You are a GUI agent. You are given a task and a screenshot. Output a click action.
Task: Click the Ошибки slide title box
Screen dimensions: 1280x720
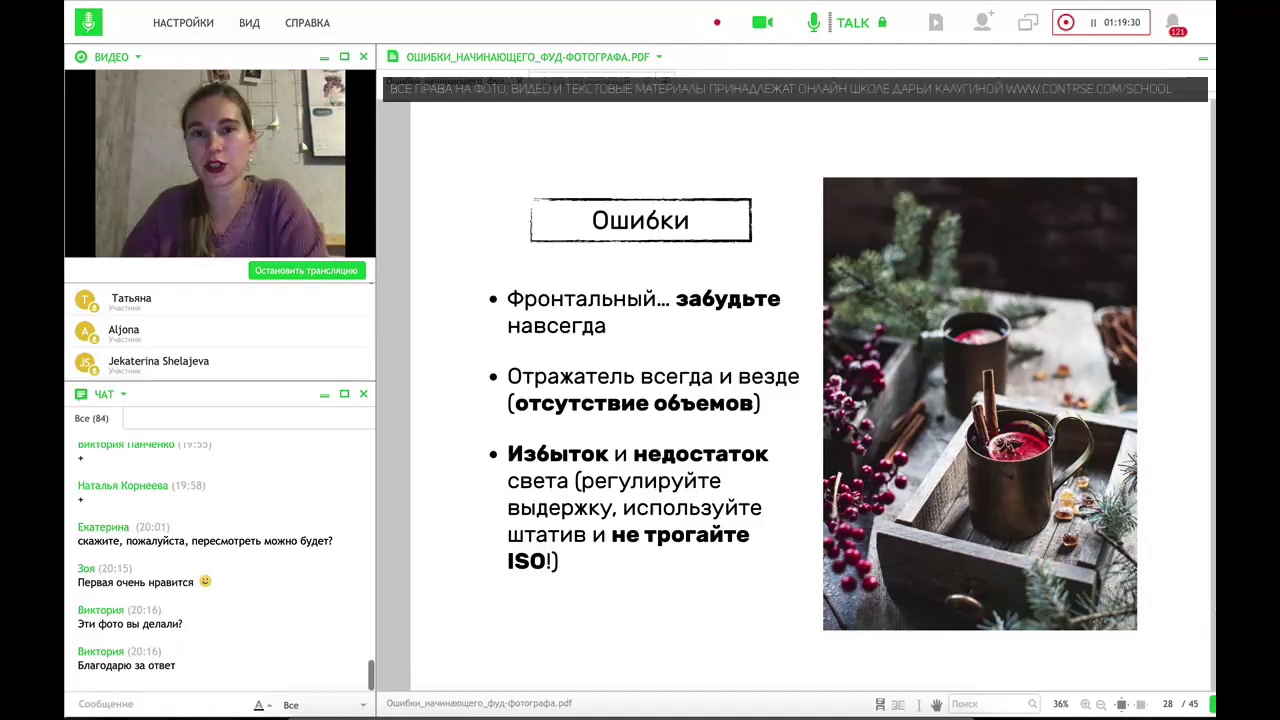(641, 220)
